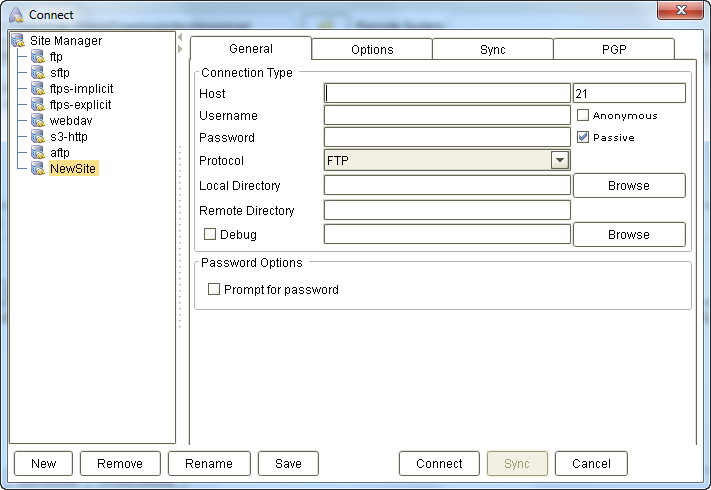Click the Connect window title icon
711x490 pixels.
[16, 15]
